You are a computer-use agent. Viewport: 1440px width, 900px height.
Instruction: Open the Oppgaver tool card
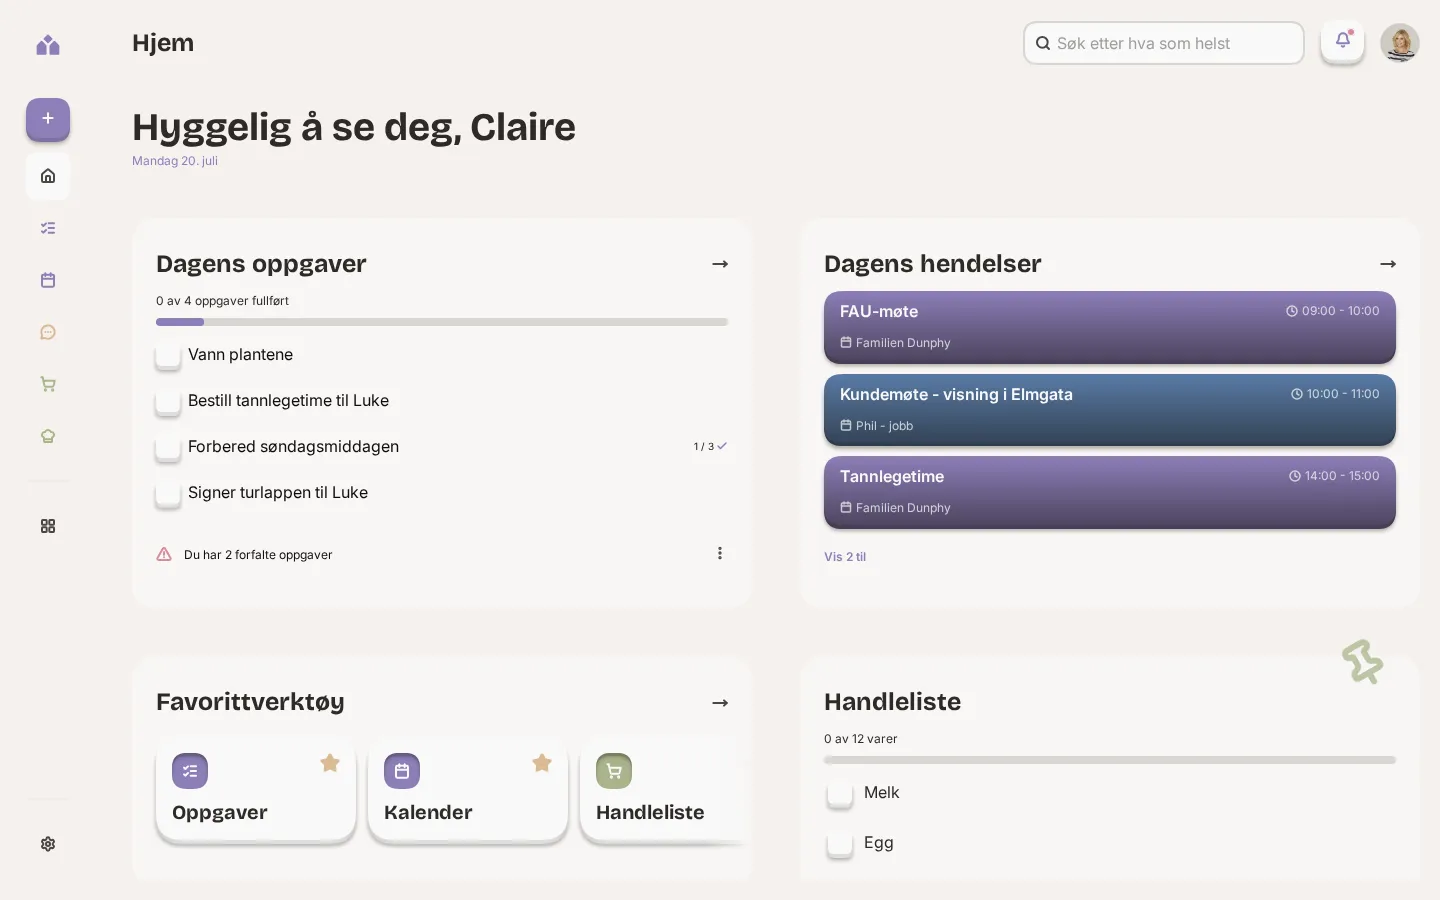256,790
